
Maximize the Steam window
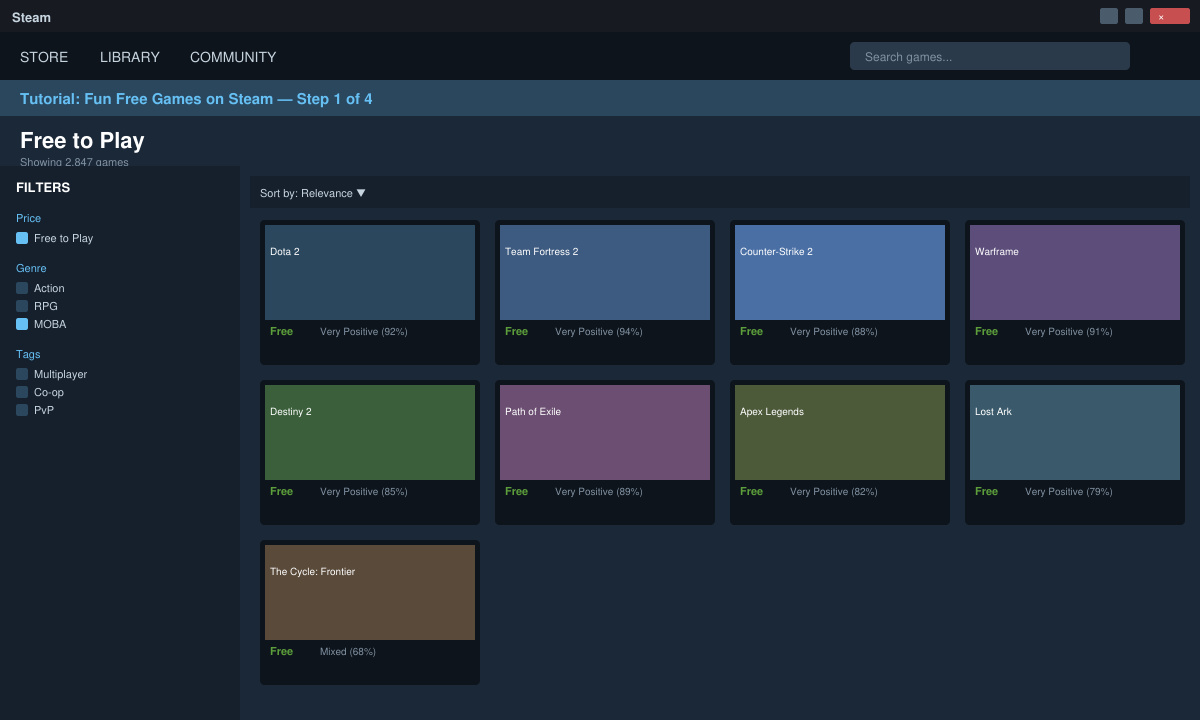point(1134,16)
